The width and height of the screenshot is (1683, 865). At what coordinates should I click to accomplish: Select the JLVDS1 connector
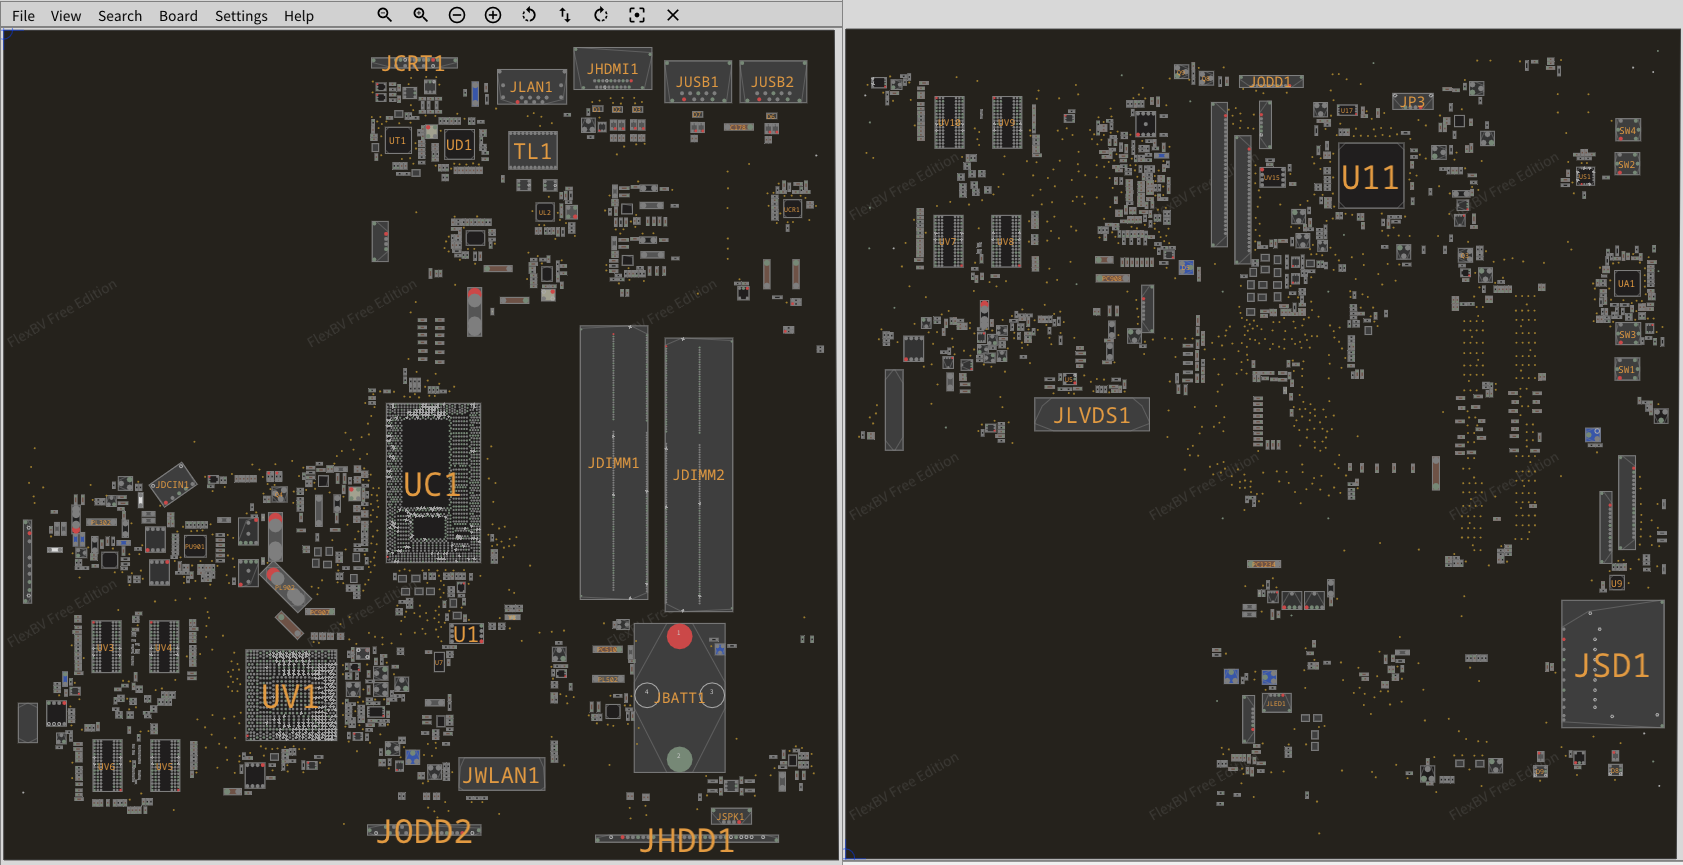[x=1091, y=415]
